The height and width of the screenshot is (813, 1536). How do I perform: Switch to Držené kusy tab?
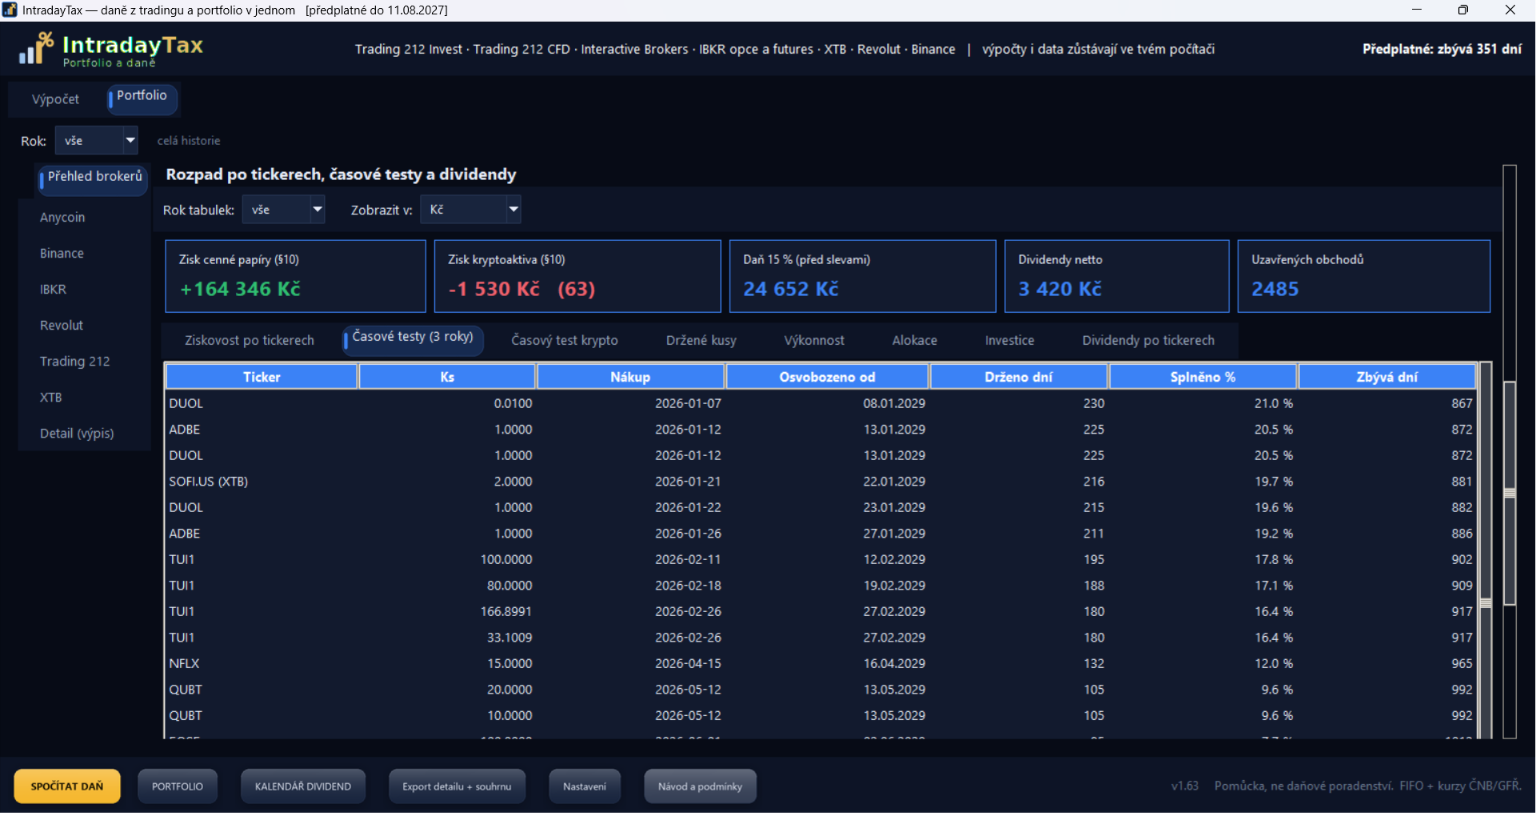(701, 340)
